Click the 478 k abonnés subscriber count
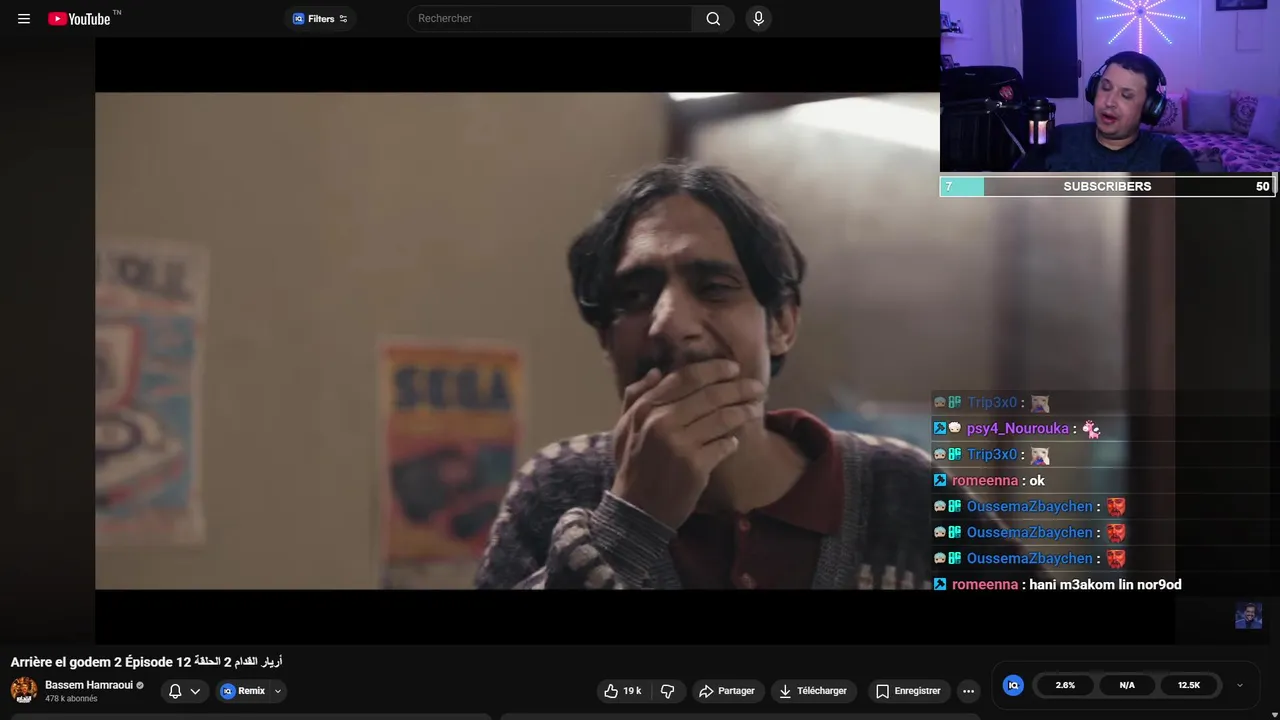Image resolution: width=1280 pixels, height=720 pixels. 71,699
